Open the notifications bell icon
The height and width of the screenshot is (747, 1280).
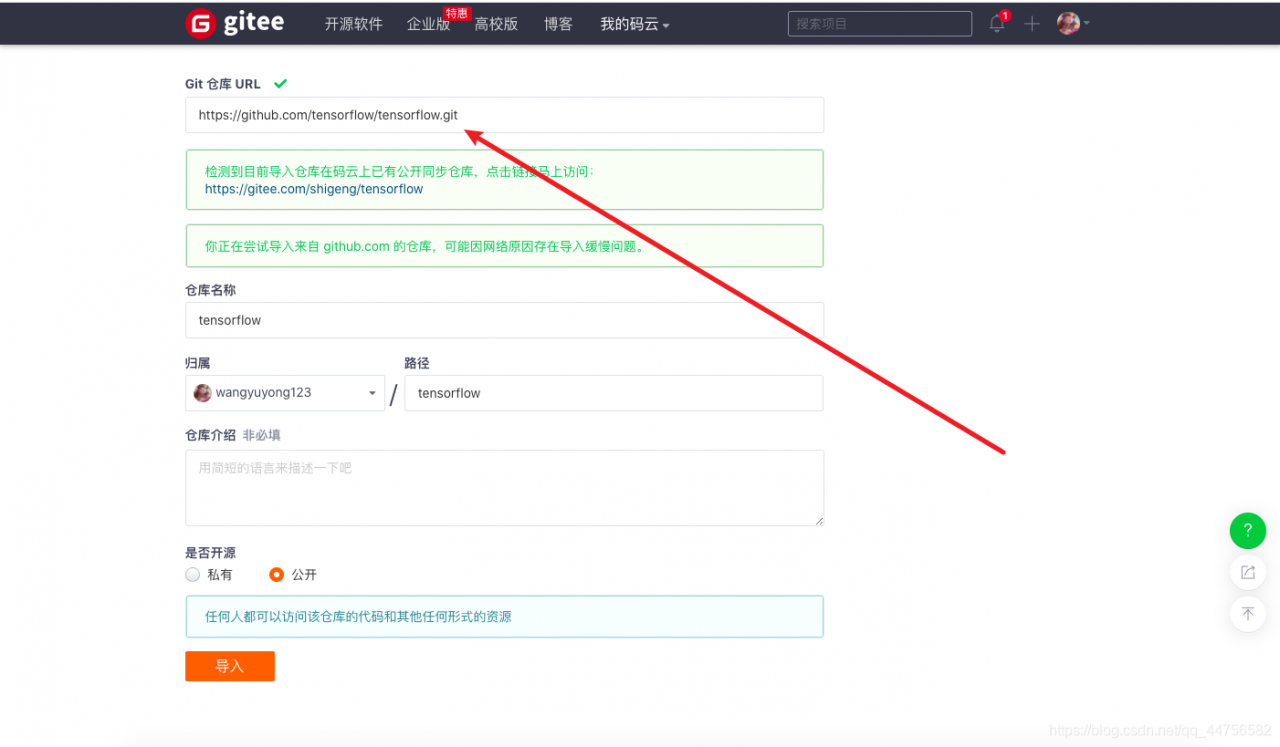click(996, 24)
